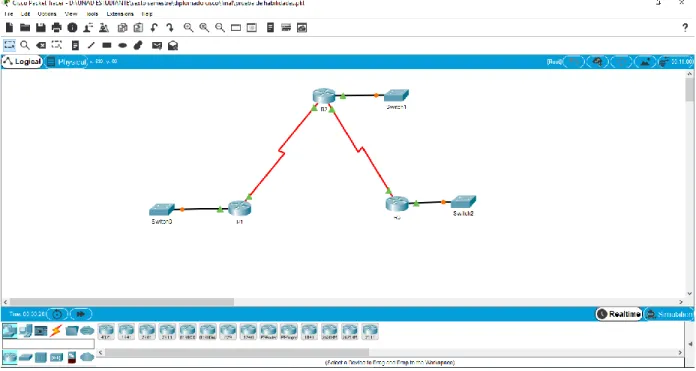Select the Security subcategory

click(72, 357)
